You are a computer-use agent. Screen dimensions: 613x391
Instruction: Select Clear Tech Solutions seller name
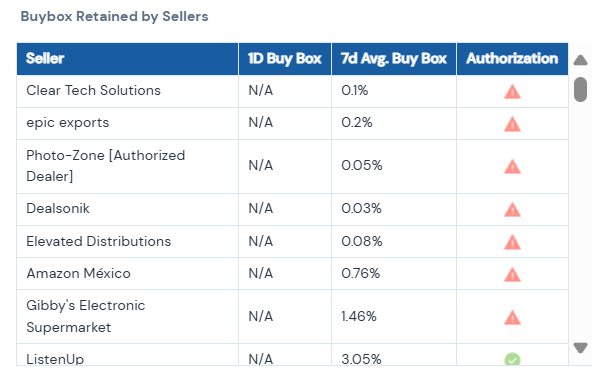(93, 90)
